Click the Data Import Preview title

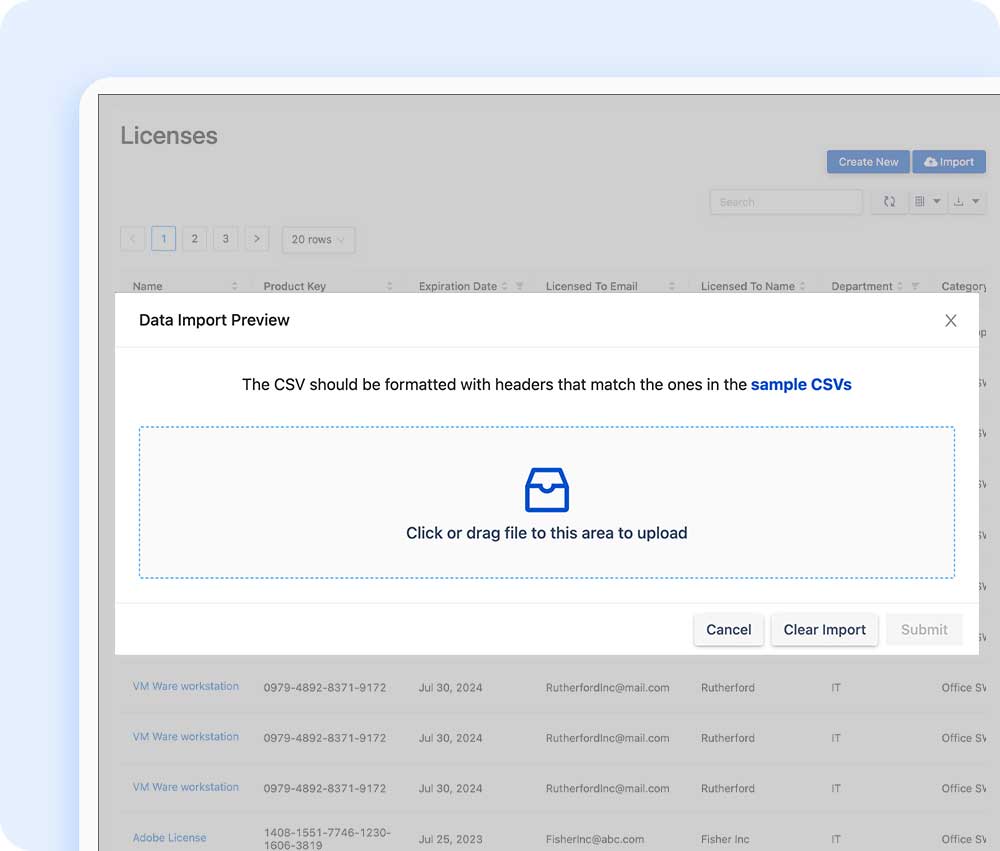214,320
